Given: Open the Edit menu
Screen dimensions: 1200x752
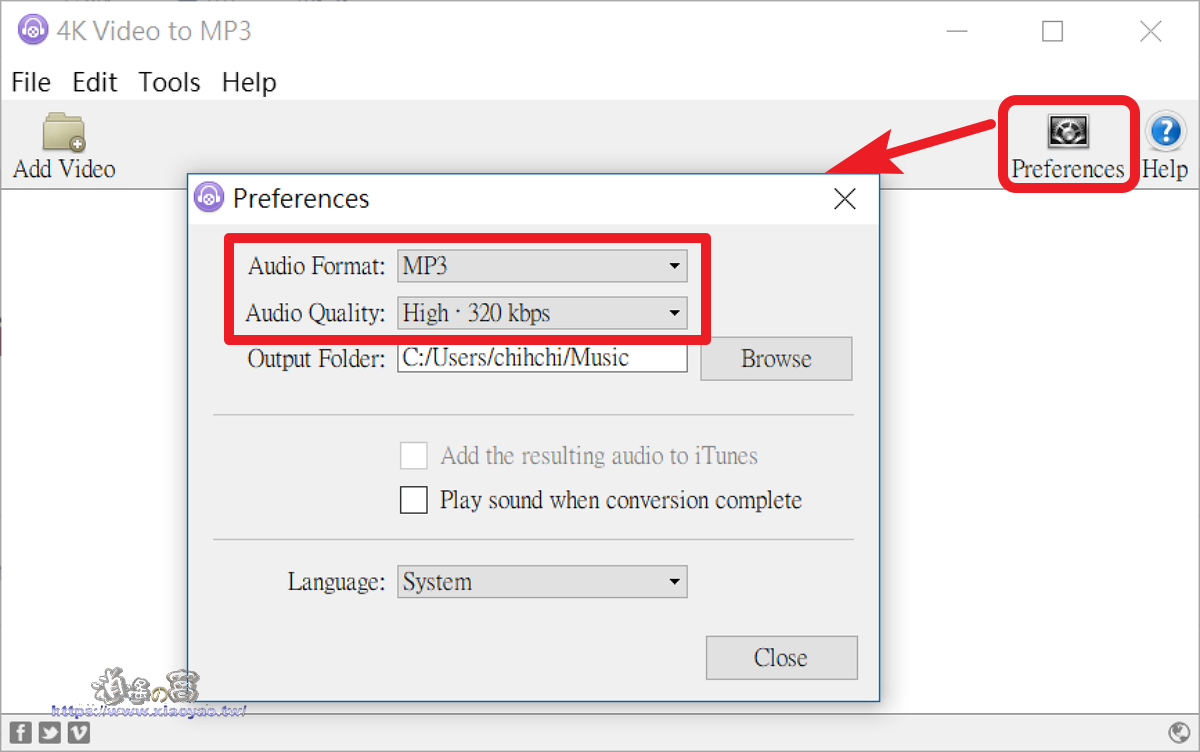Looking at the screenshot, I should pyautogui.click(x=95, y=82).
